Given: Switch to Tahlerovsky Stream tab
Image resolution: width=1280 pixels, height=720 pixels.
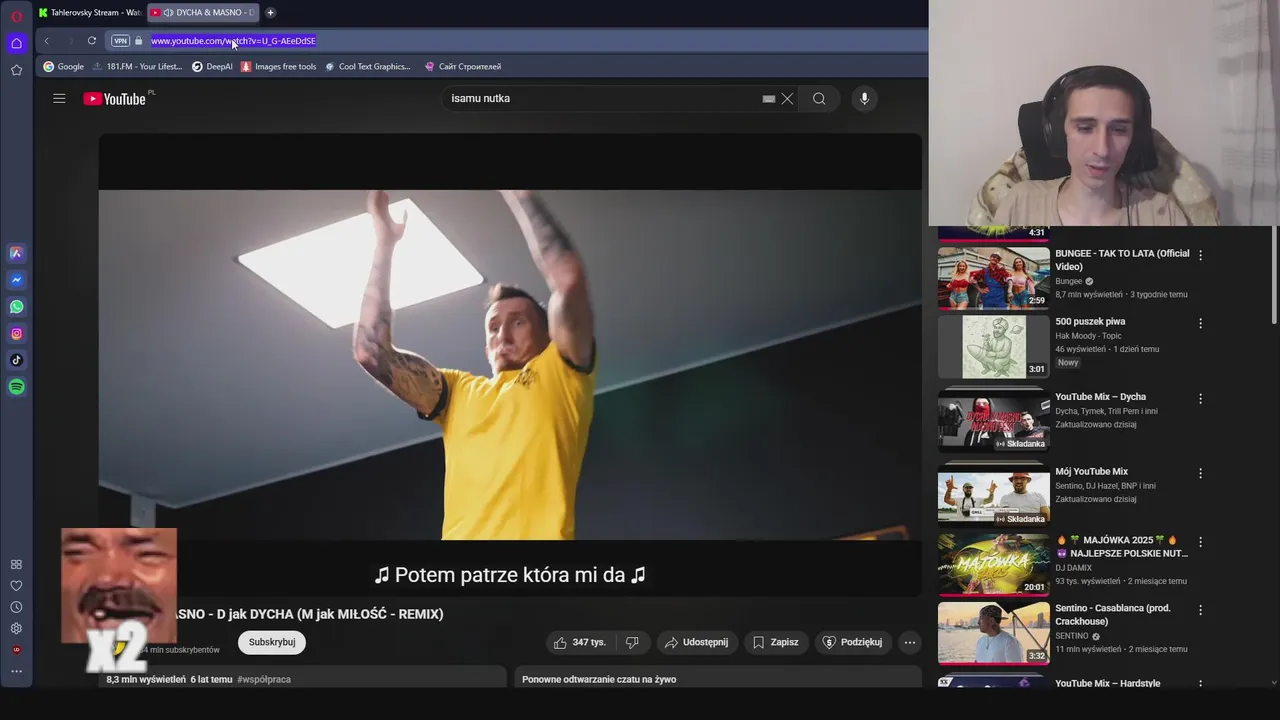Looking at the screenshot, I should (x=90, y=13).
